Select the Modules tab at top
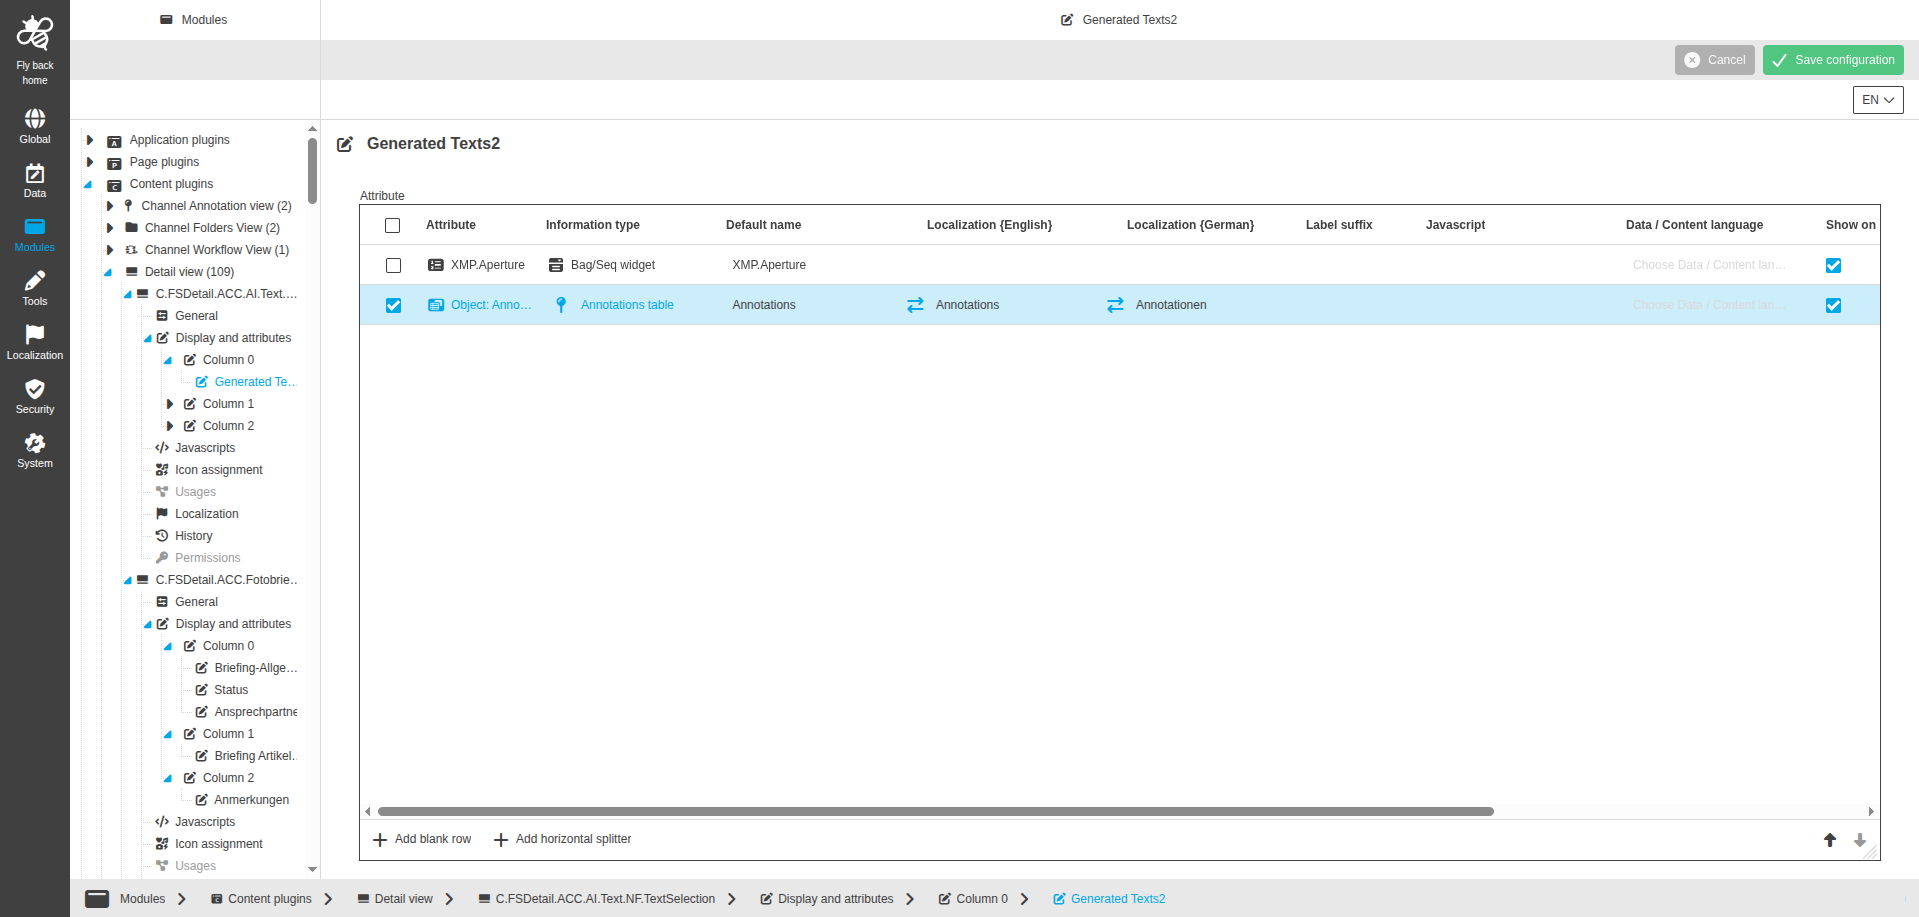This screenshot has width=1919, height=917. tap(194, 20)
